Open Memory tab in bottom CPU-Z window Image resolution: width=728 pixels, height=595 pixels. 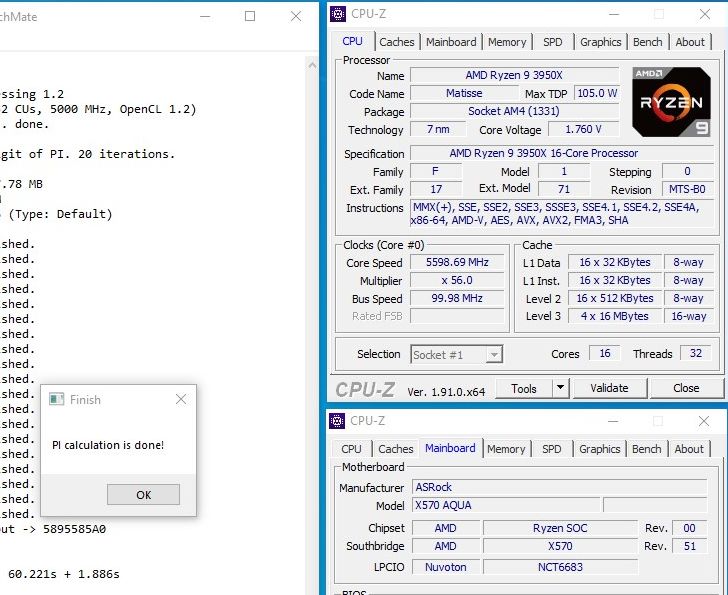[x=506, y=449]
